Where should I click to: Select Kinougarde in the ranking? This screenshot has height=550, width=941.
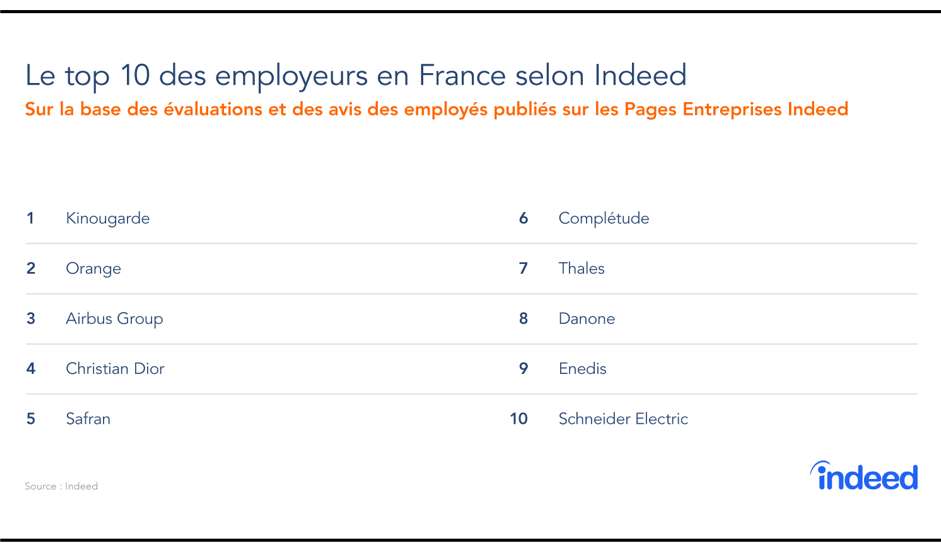(108, 218)
